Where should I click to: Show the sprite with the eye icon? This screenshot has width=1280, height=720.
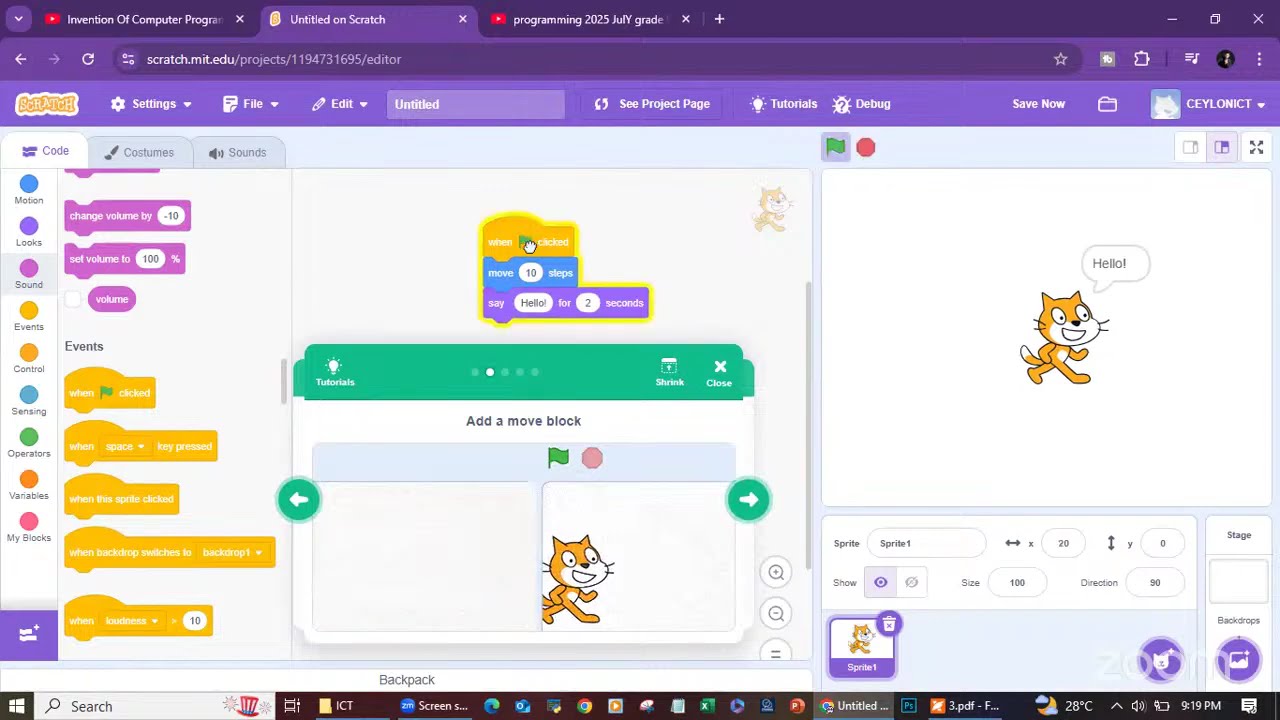tap(881, 582)
